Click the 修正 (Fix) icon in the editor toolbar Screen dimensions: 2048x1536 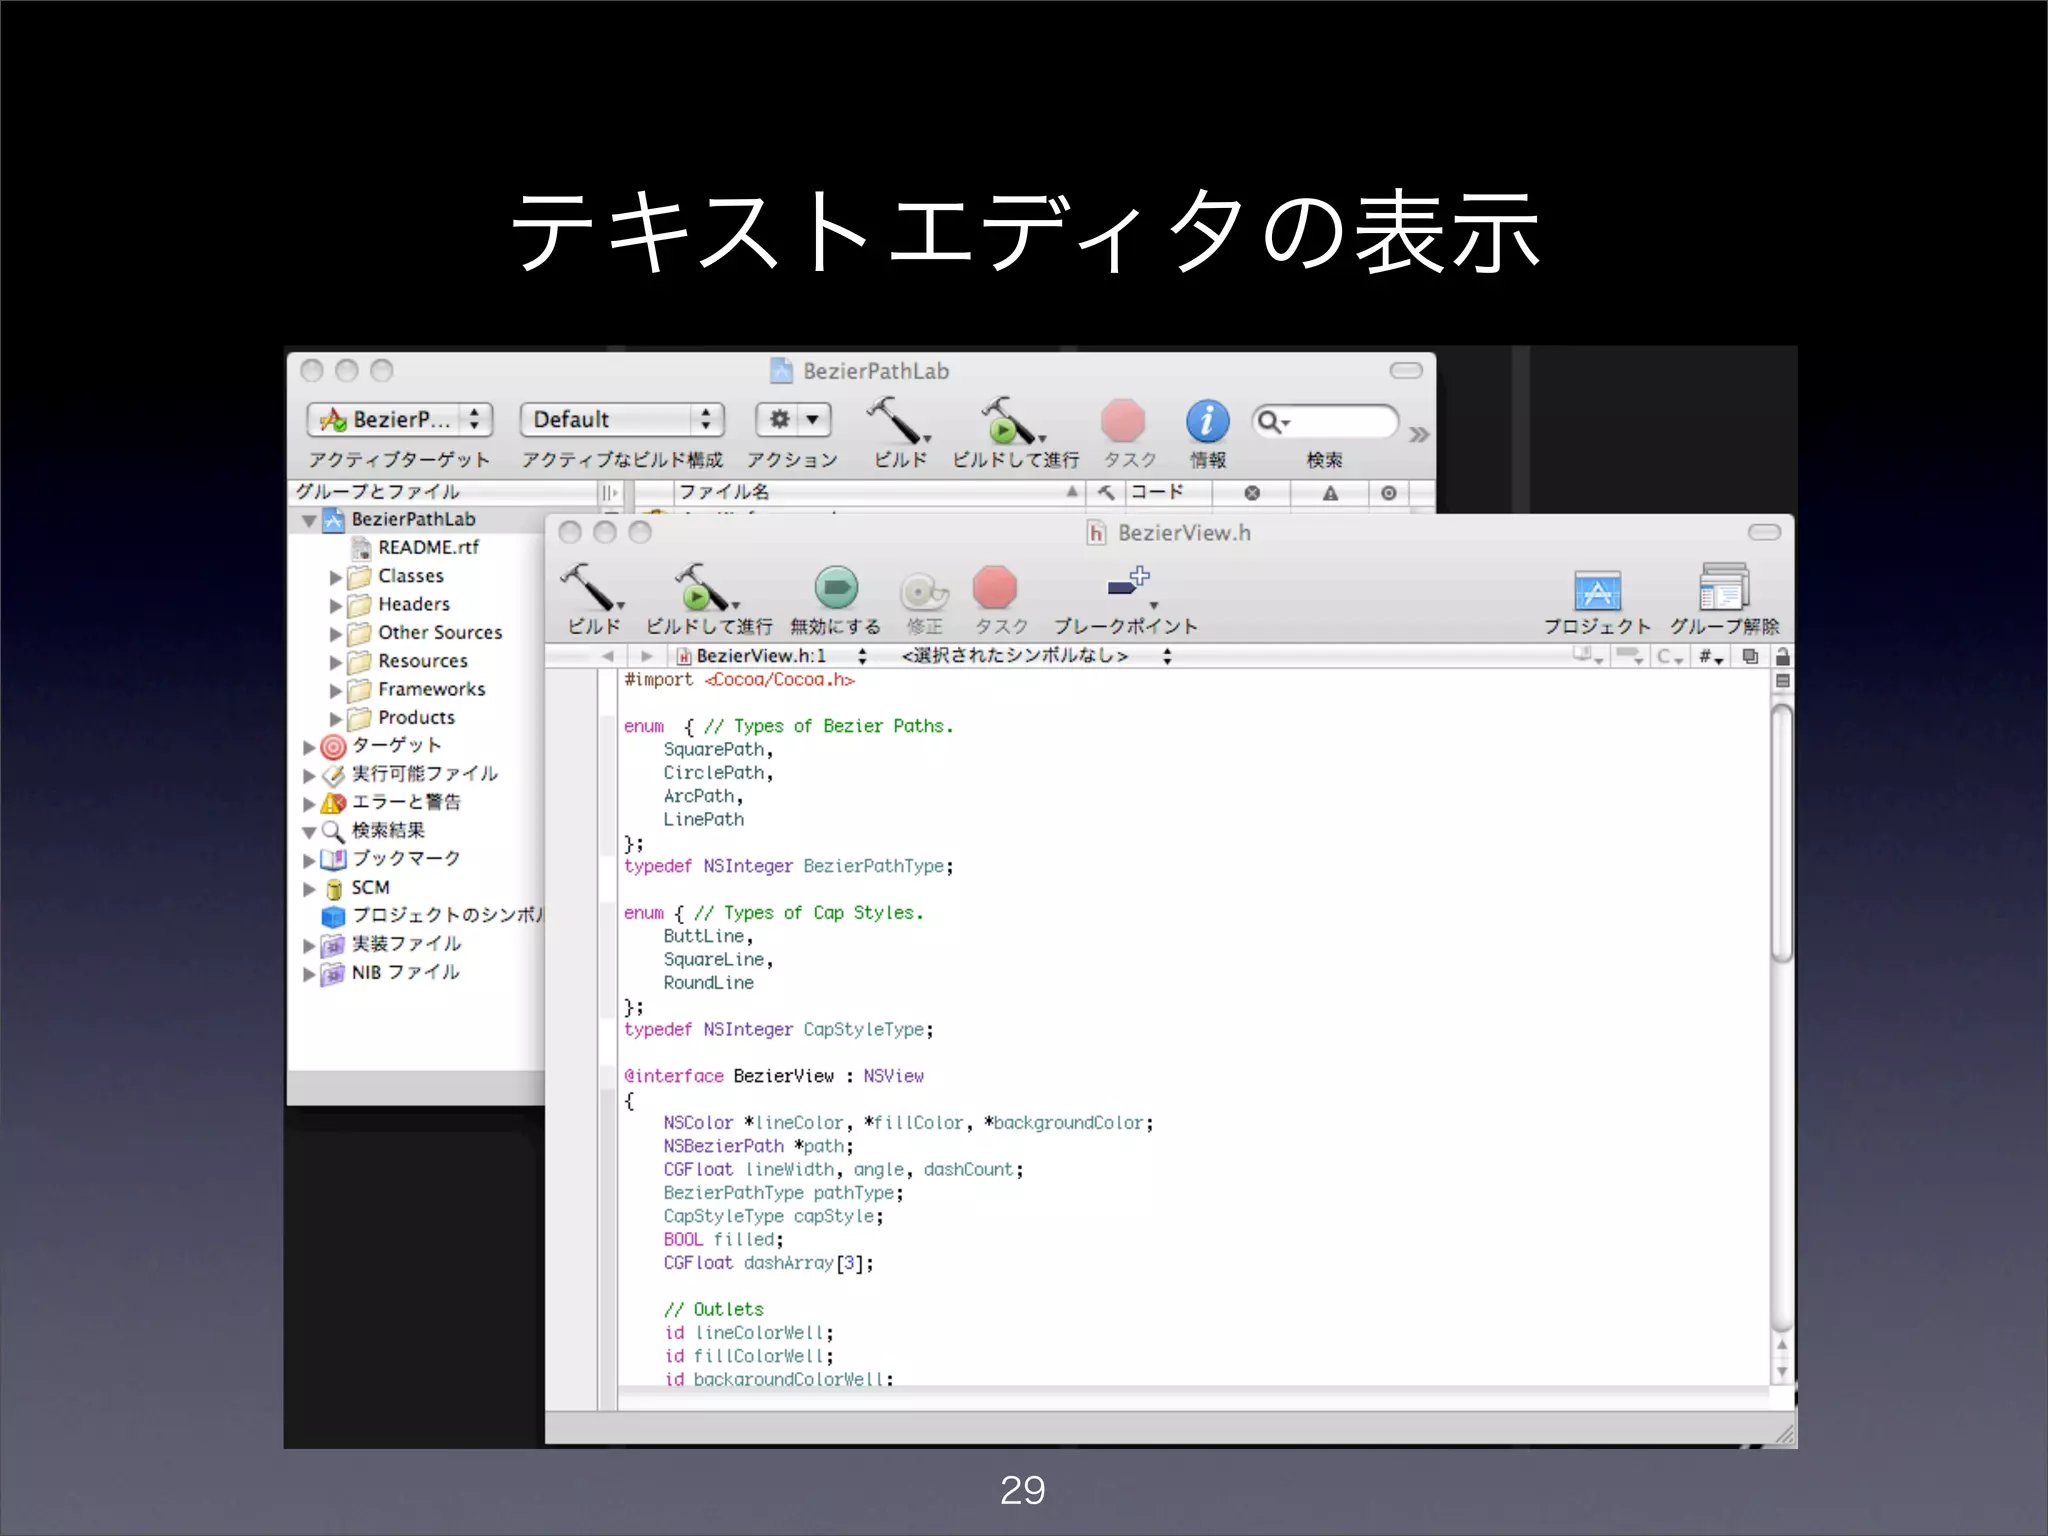coord(924,591)
